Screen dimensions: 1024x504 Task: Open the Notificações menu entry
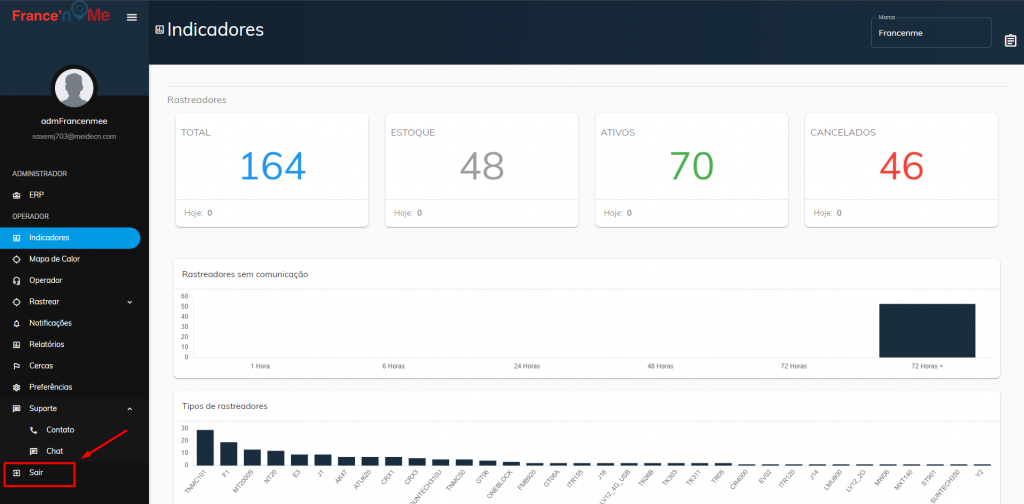pos(70,323)
